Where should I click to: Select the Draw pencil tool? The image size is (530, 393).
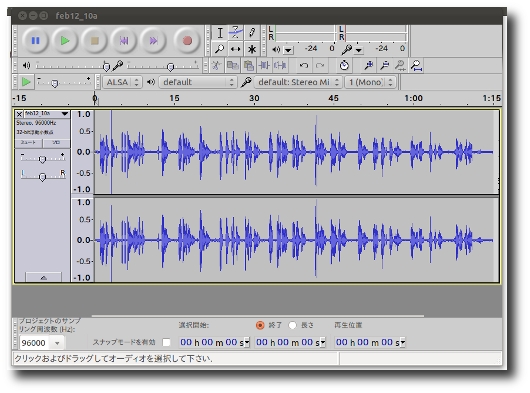pos(251,33)
